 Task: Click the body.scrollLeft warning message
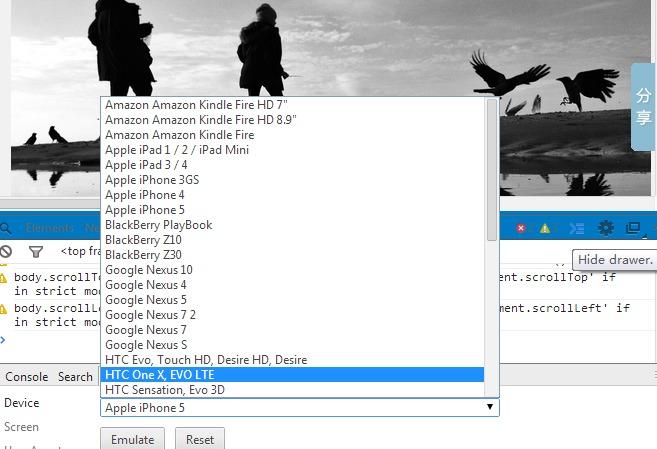tap(57, 315)
